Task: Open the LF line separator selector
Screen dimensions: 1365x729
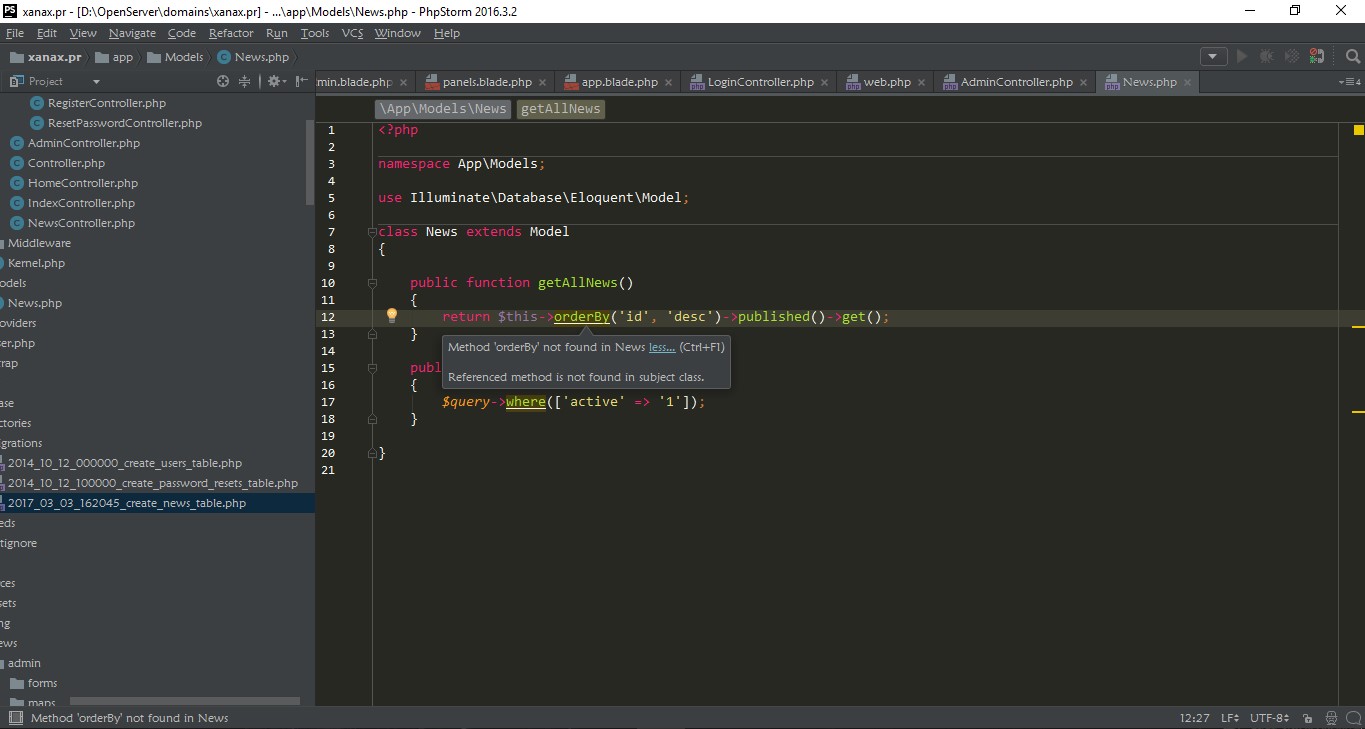Action: pyautogui.click(x=1230, y=718)
